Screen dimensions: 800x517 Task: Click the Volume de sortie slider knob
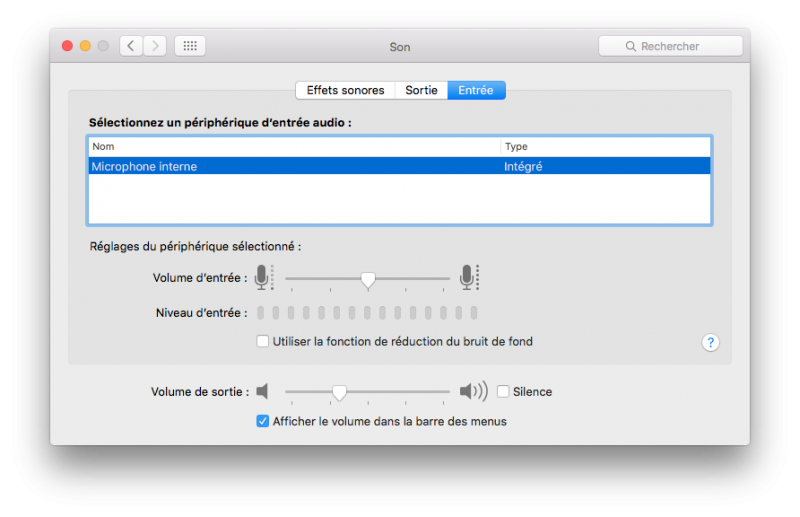(339, 392)
